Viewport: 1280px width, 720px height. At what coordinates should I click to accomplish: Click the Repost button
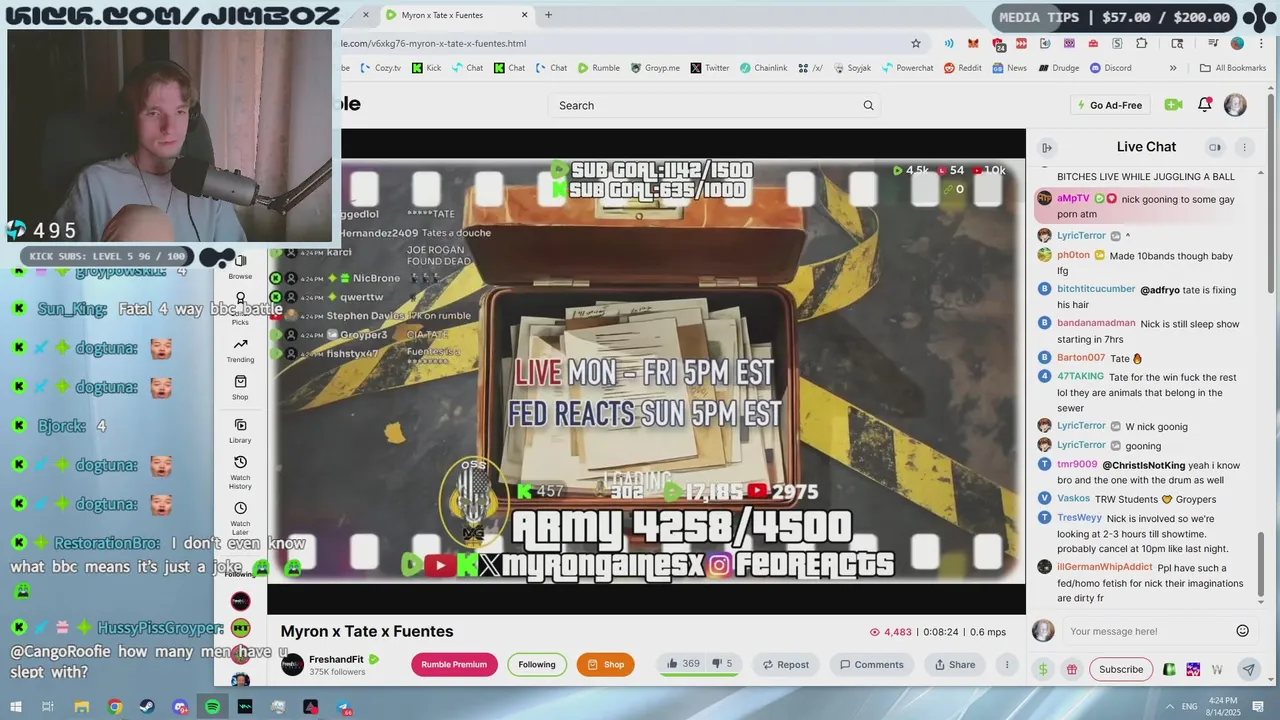click(785, 664)
